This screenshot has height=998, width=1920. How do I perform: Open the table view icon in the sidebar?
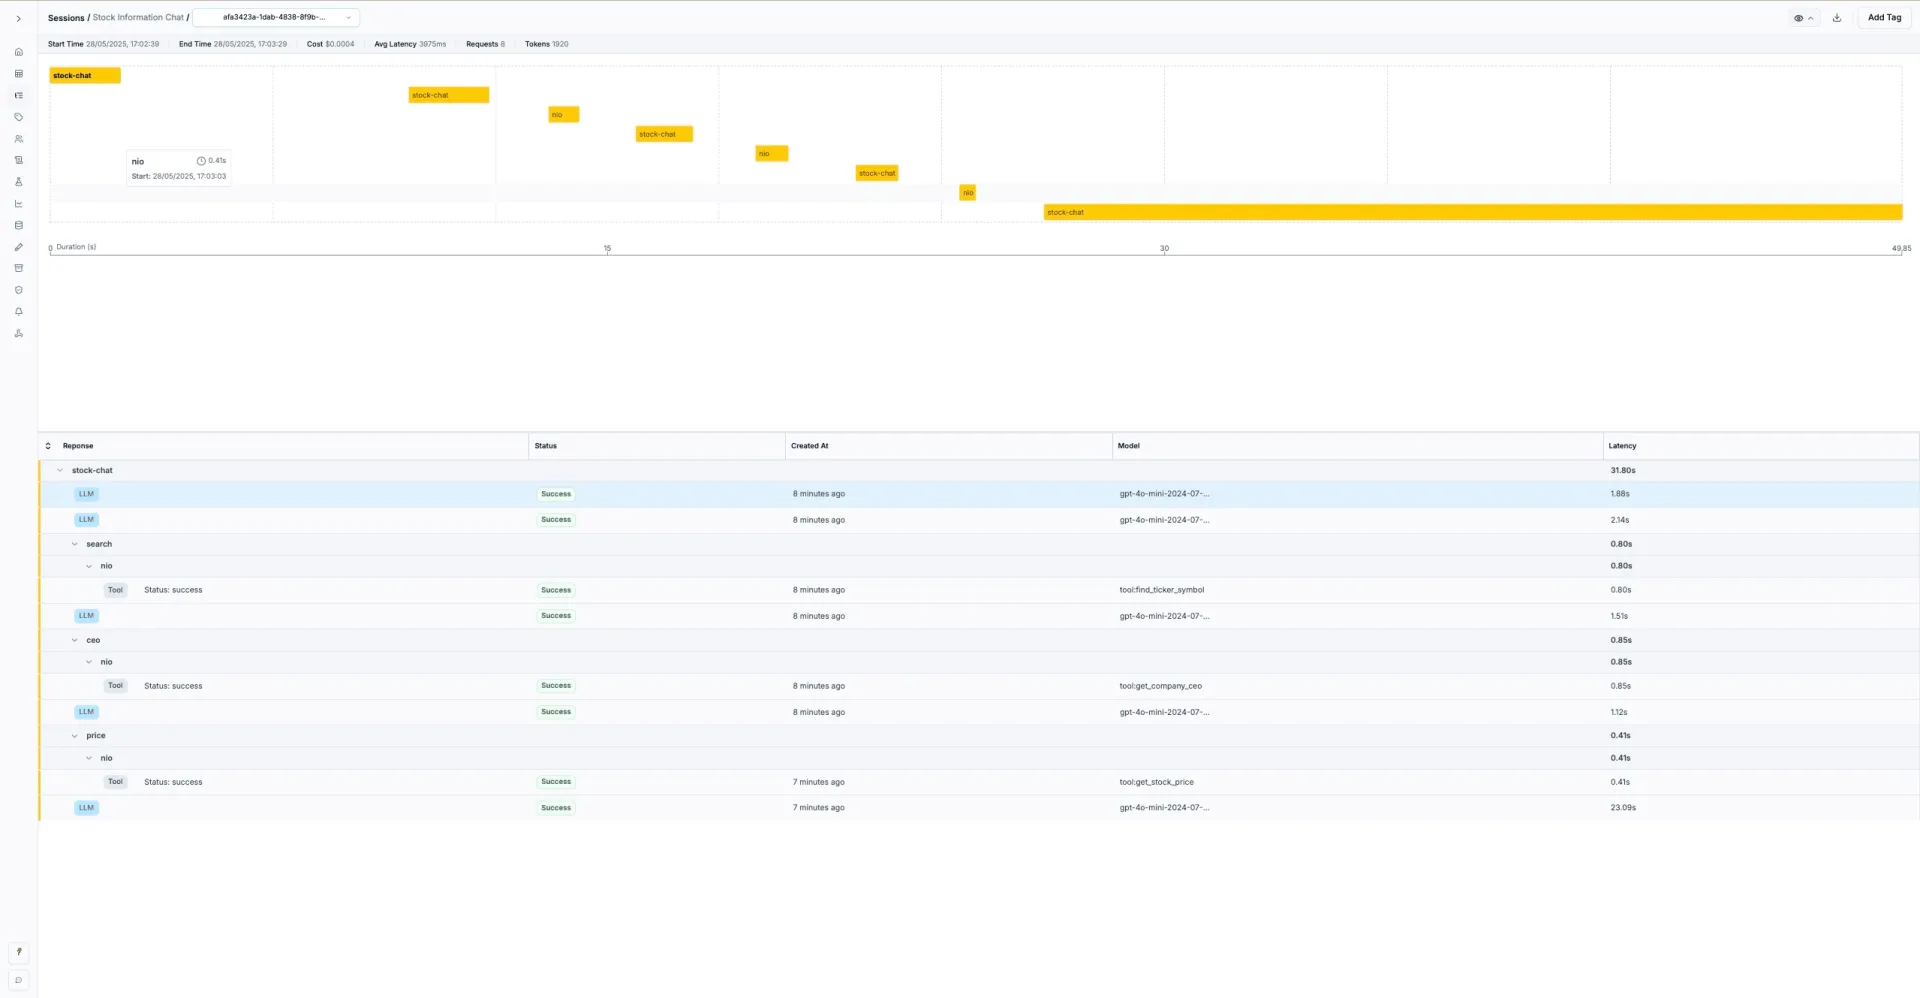pos(18,74)
